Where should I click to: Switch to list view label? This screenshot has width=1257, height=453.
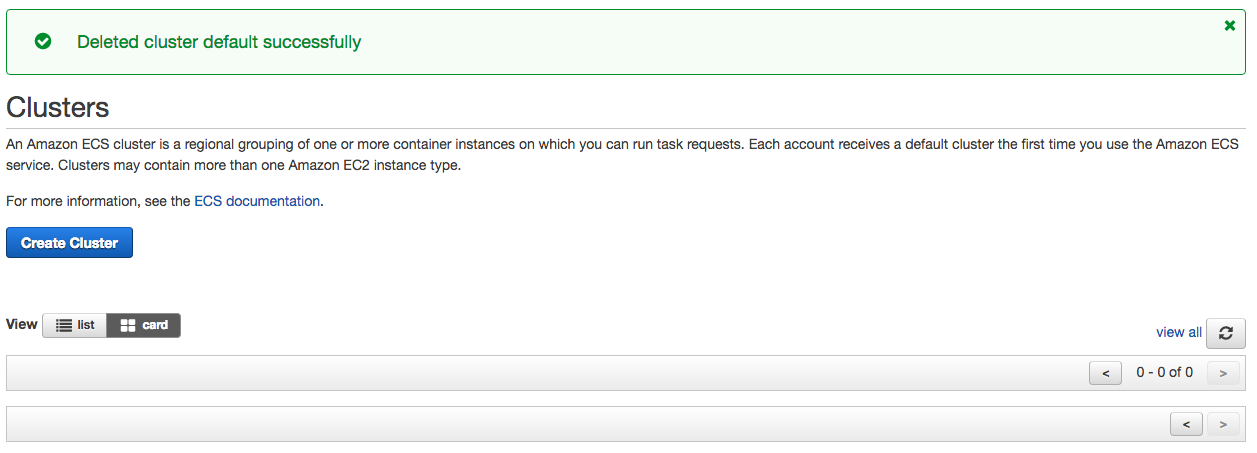pyautogui.click(x=86, y=325)
